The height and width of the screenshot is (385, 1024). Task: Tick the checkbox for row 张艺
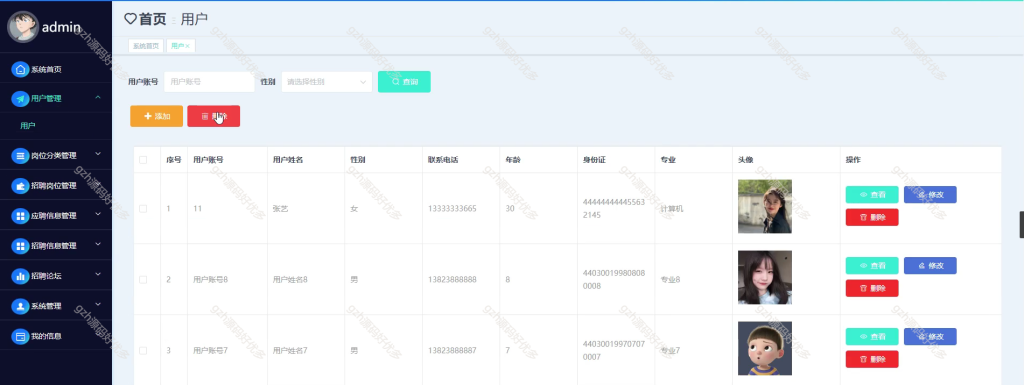click(x=143, y=209)
